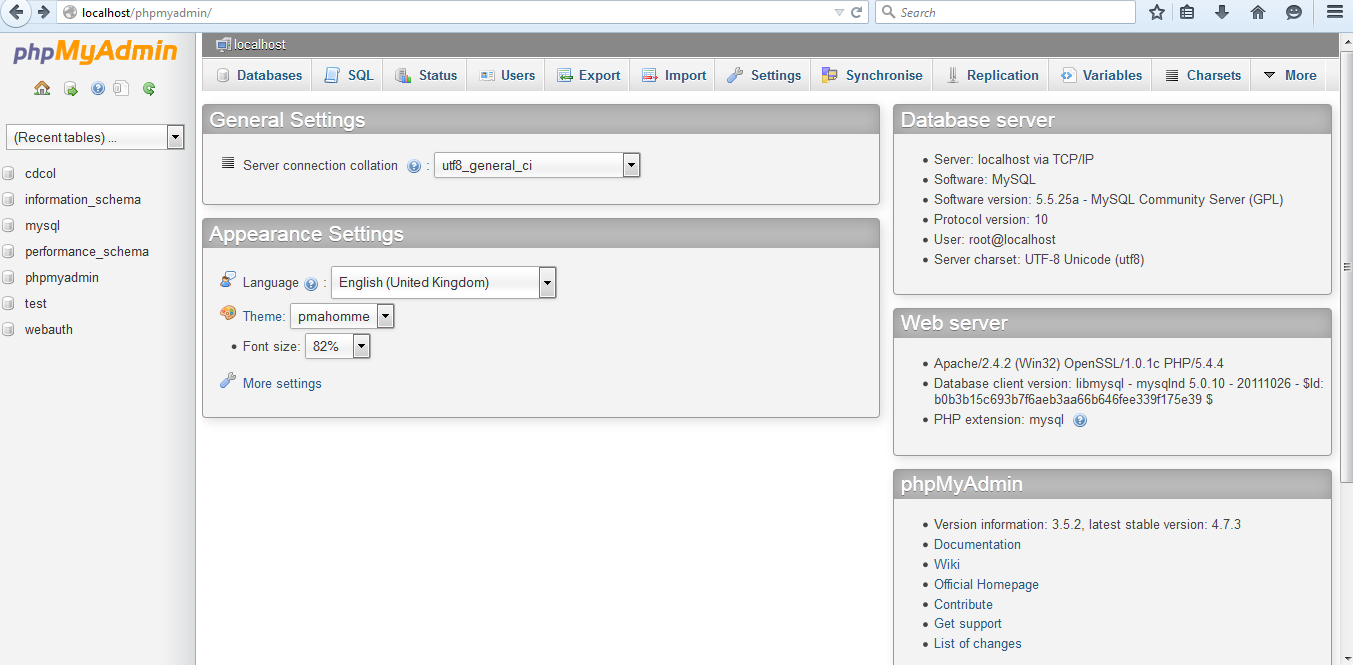Viewport: 1353px width, 665px height.
Task: Click the server icon in localhost breadcrumb
Action: coord(223,44)
